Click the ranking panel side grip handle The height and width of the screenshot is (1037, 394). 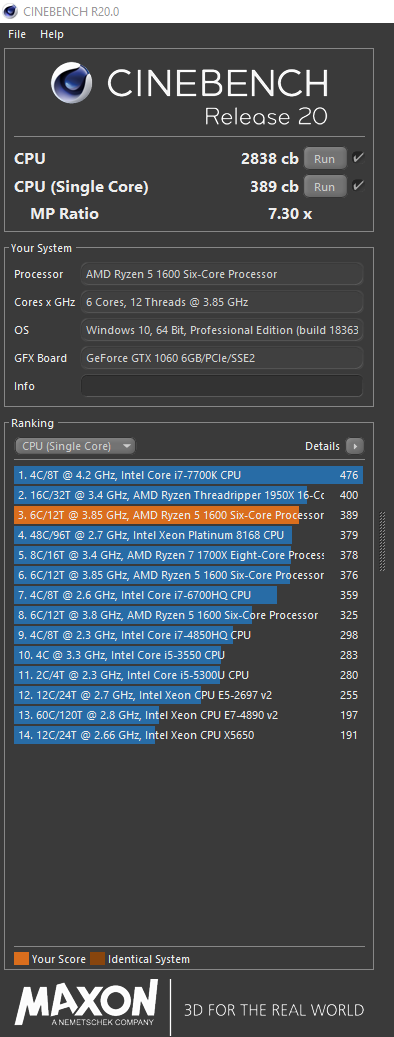381,541
